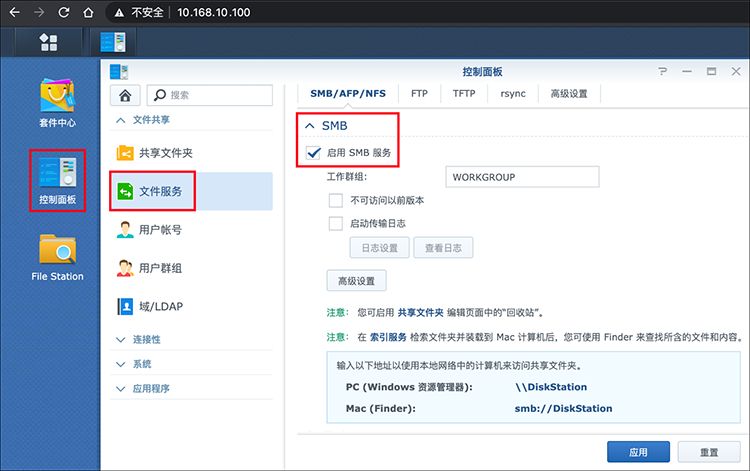The image size is (750, 471).
Task: Click the 域/LDAP directory icon
Action: pos(125,306)
